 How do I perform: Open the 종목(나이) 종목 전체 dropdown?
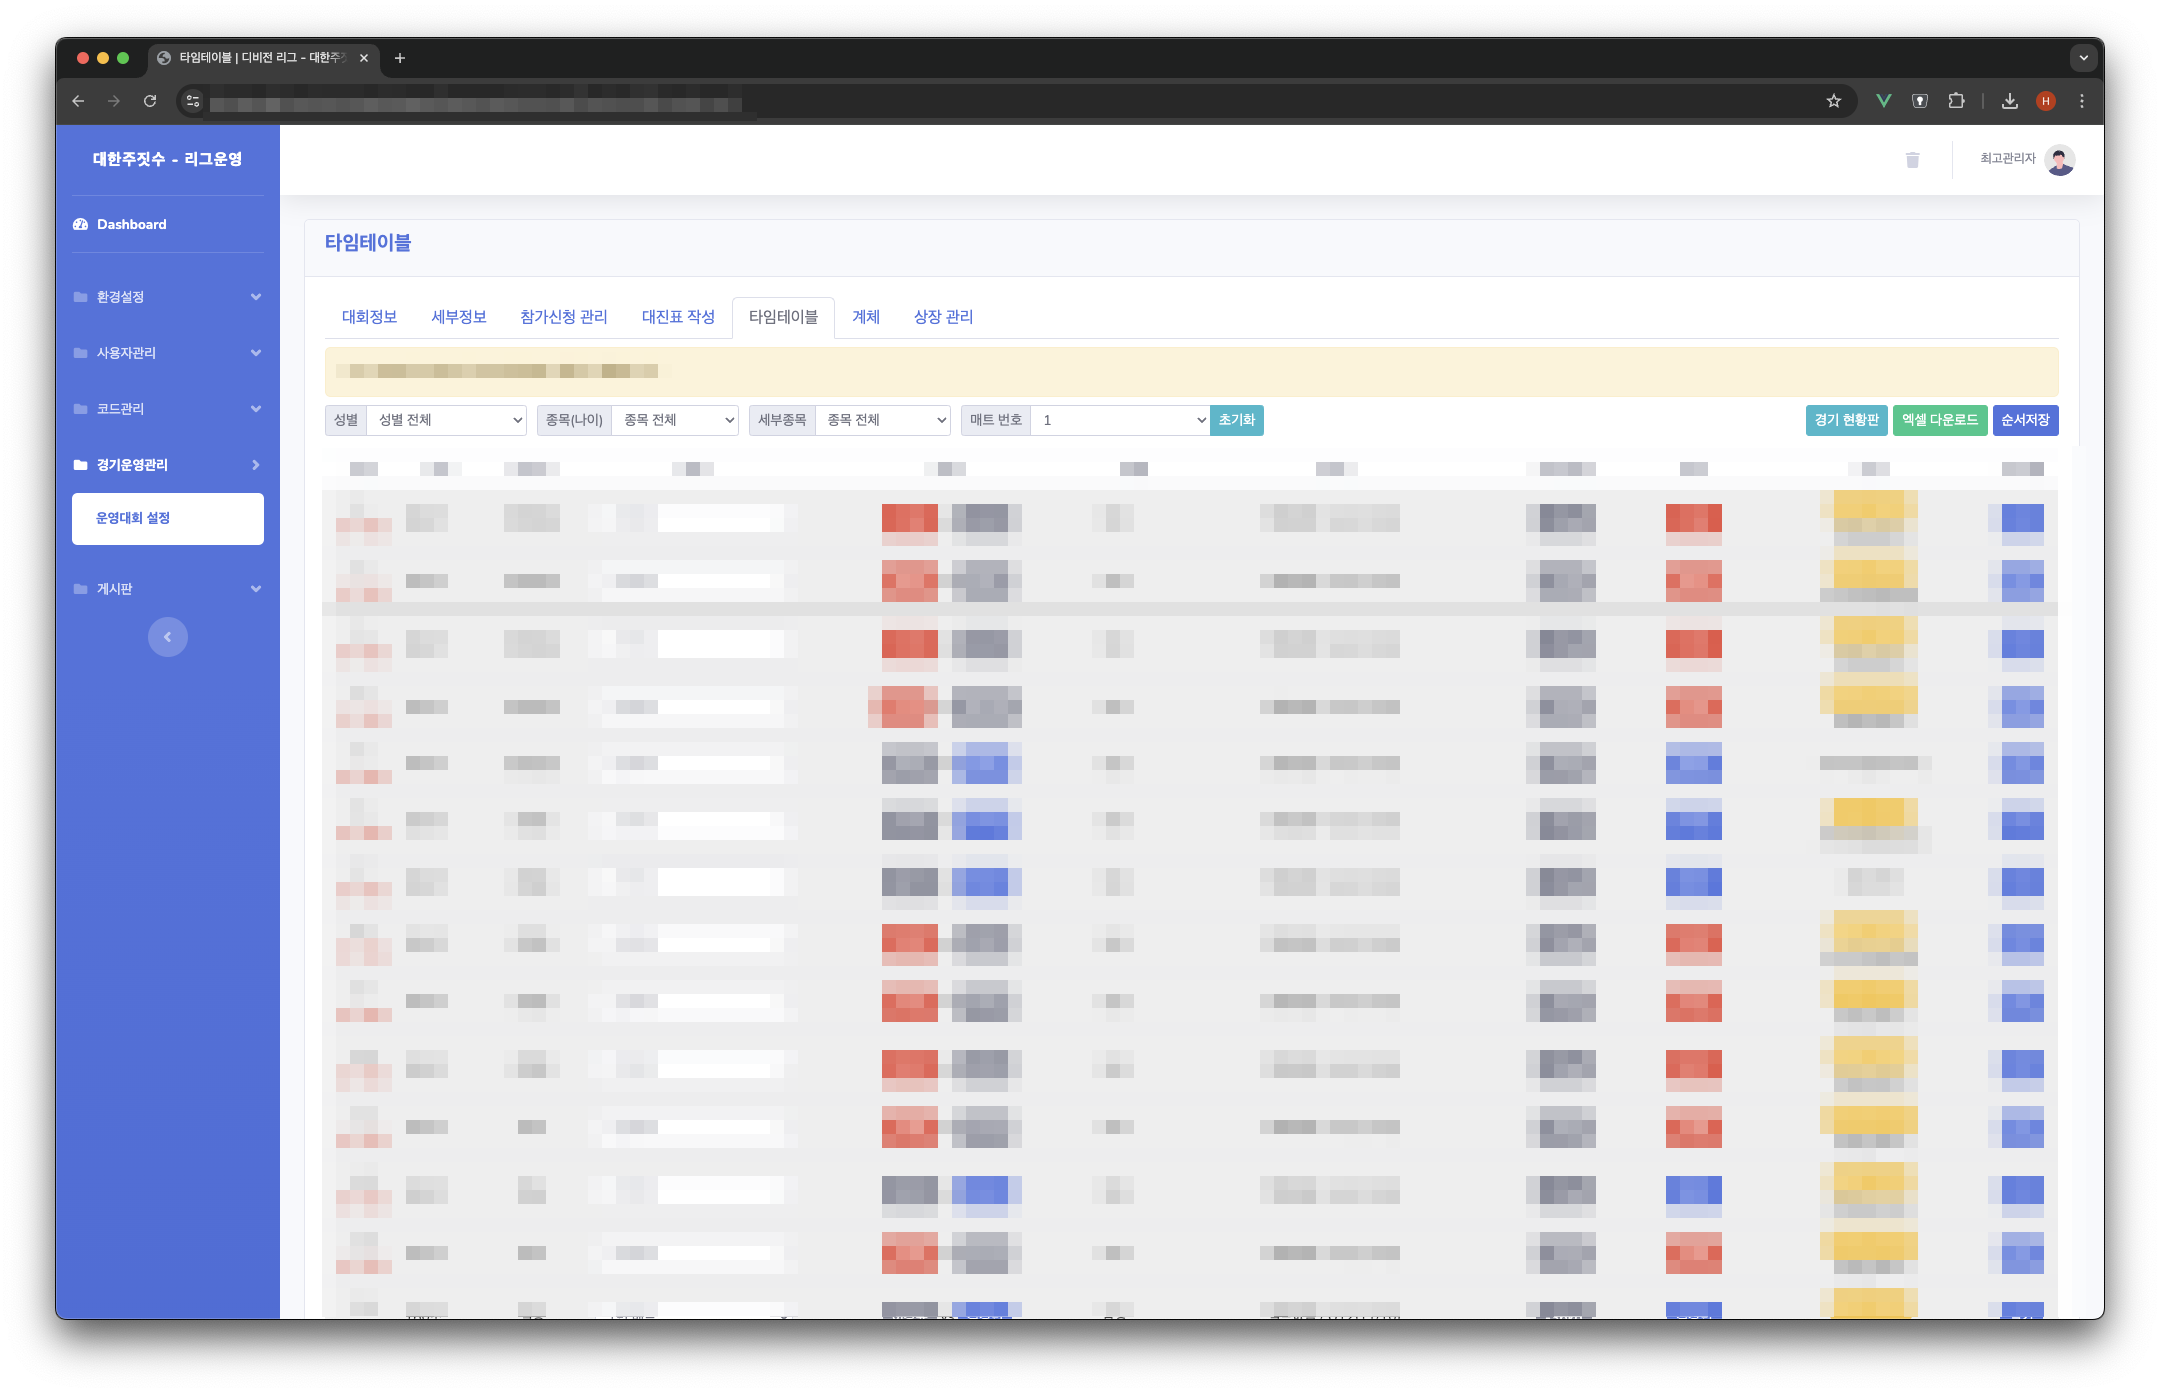point(676,420)
